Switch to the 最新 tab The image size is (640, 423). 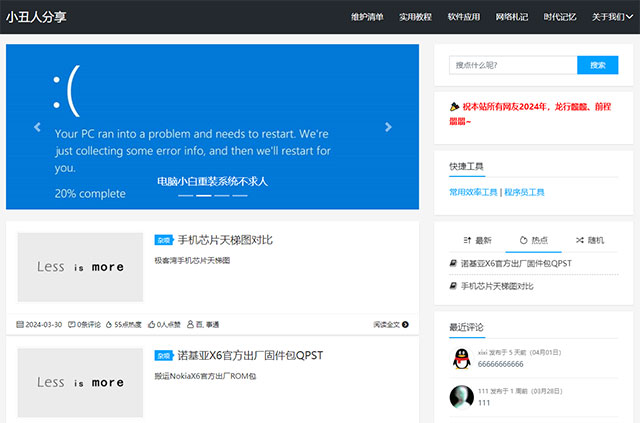pyautogui.click(x=477, y=240)
